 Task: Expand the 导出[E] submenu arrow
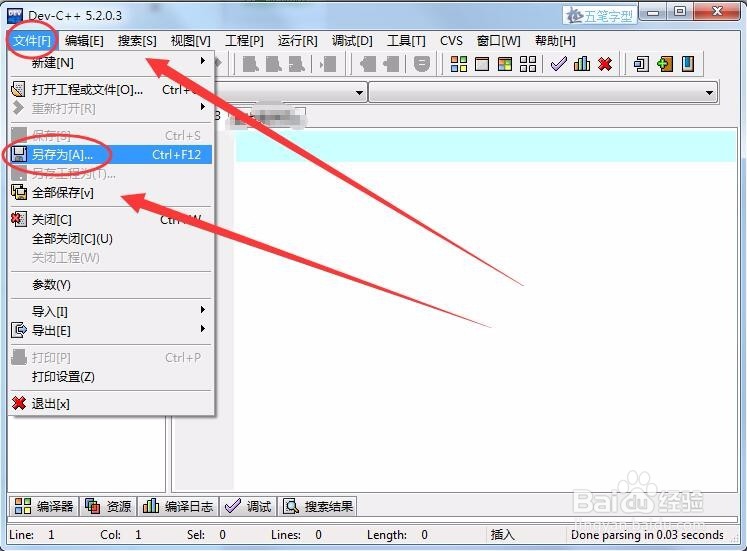[x=203, y=329]
